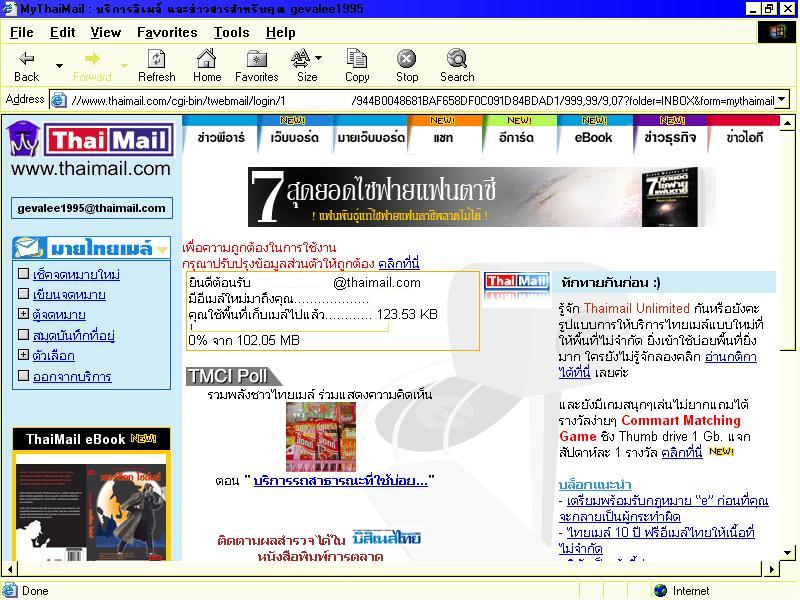Click the Refresh toolbar icon
Image resolution: width=800 pixels, height=600 pixels.
point(157,63)
